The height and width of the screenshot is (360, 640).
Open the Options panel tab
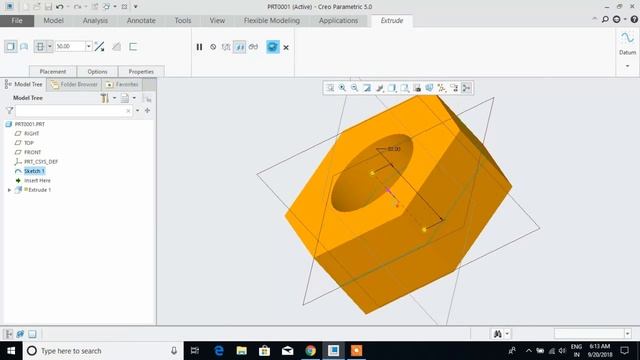click(97, 71)
